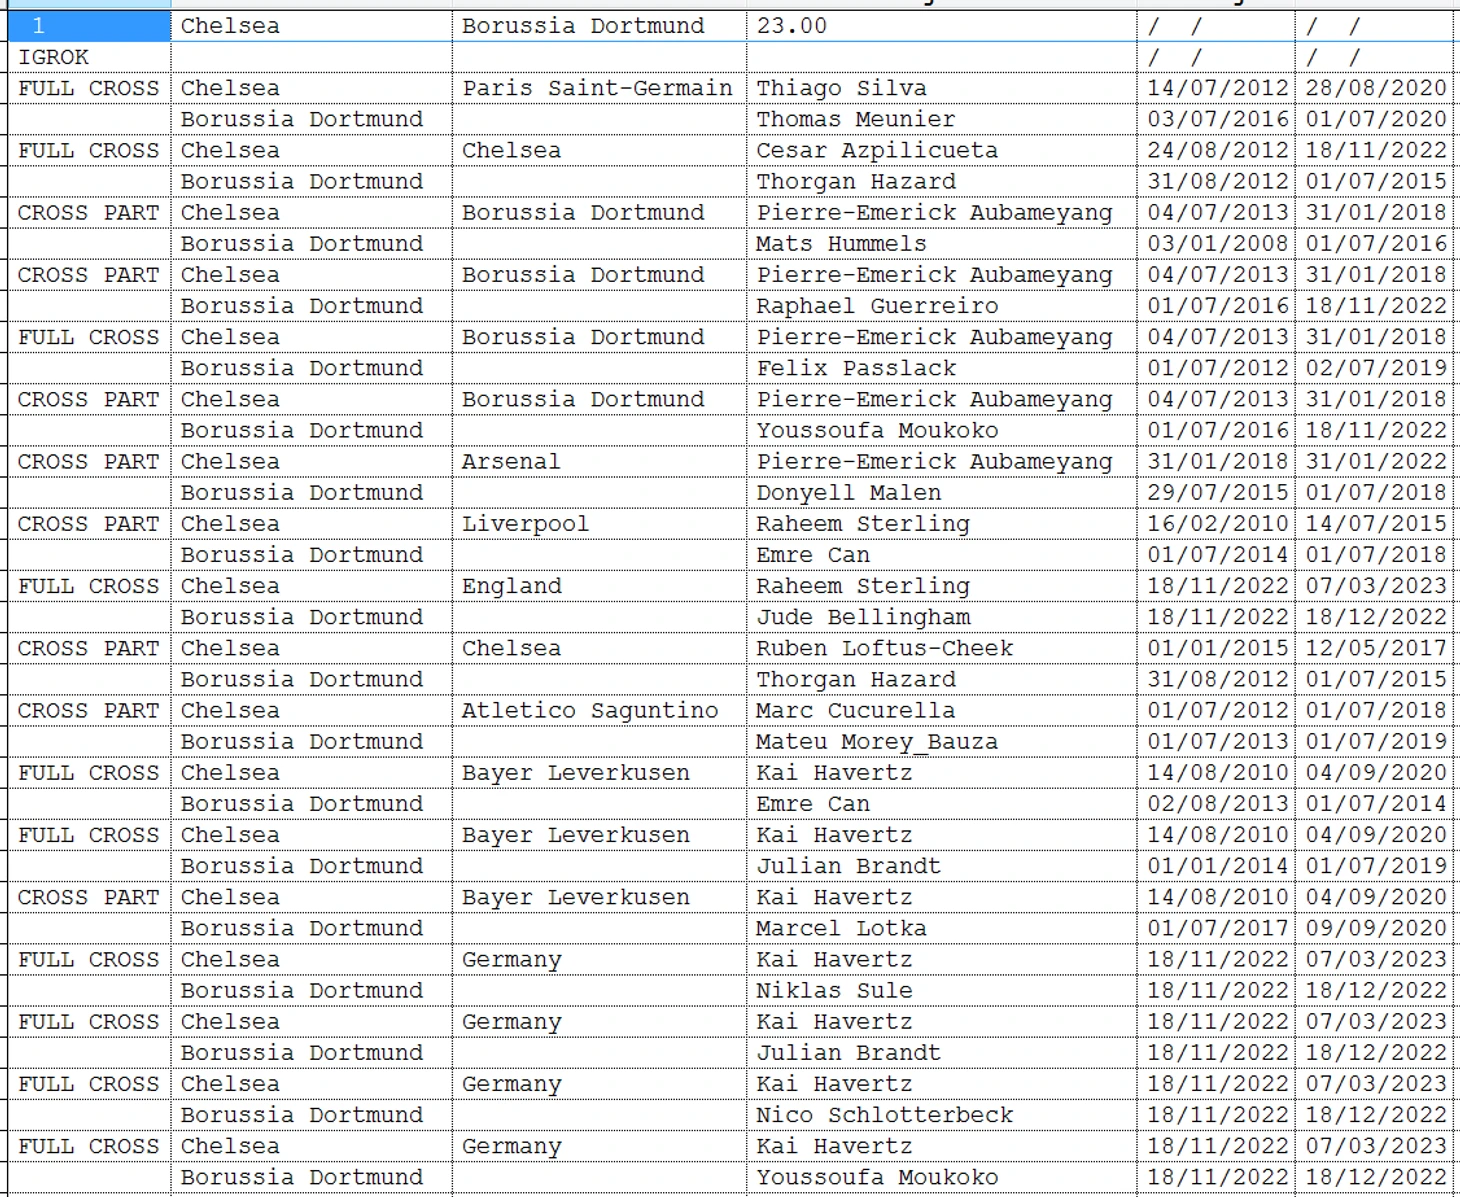
Task: Select the Arsenal club cell
Action: point(599,461)
